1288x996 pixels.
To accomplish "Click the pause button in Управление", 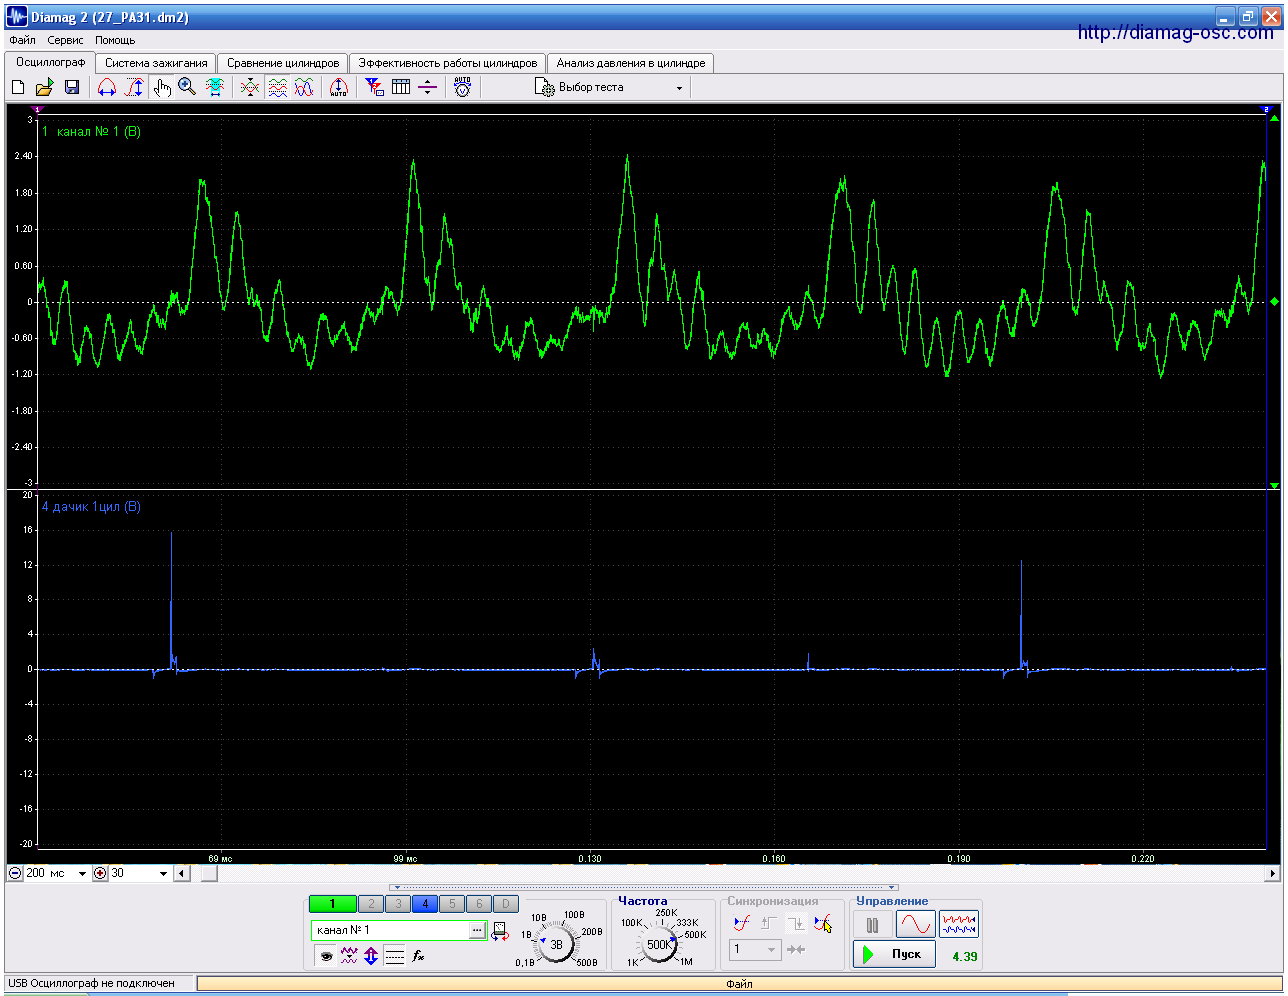I will 873,924.
